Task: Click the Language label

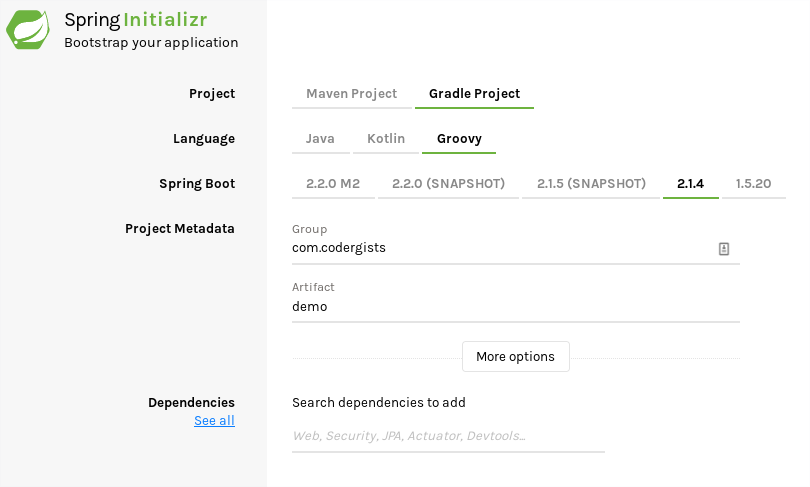Action: pyautogui.click(x=204, y=139)
